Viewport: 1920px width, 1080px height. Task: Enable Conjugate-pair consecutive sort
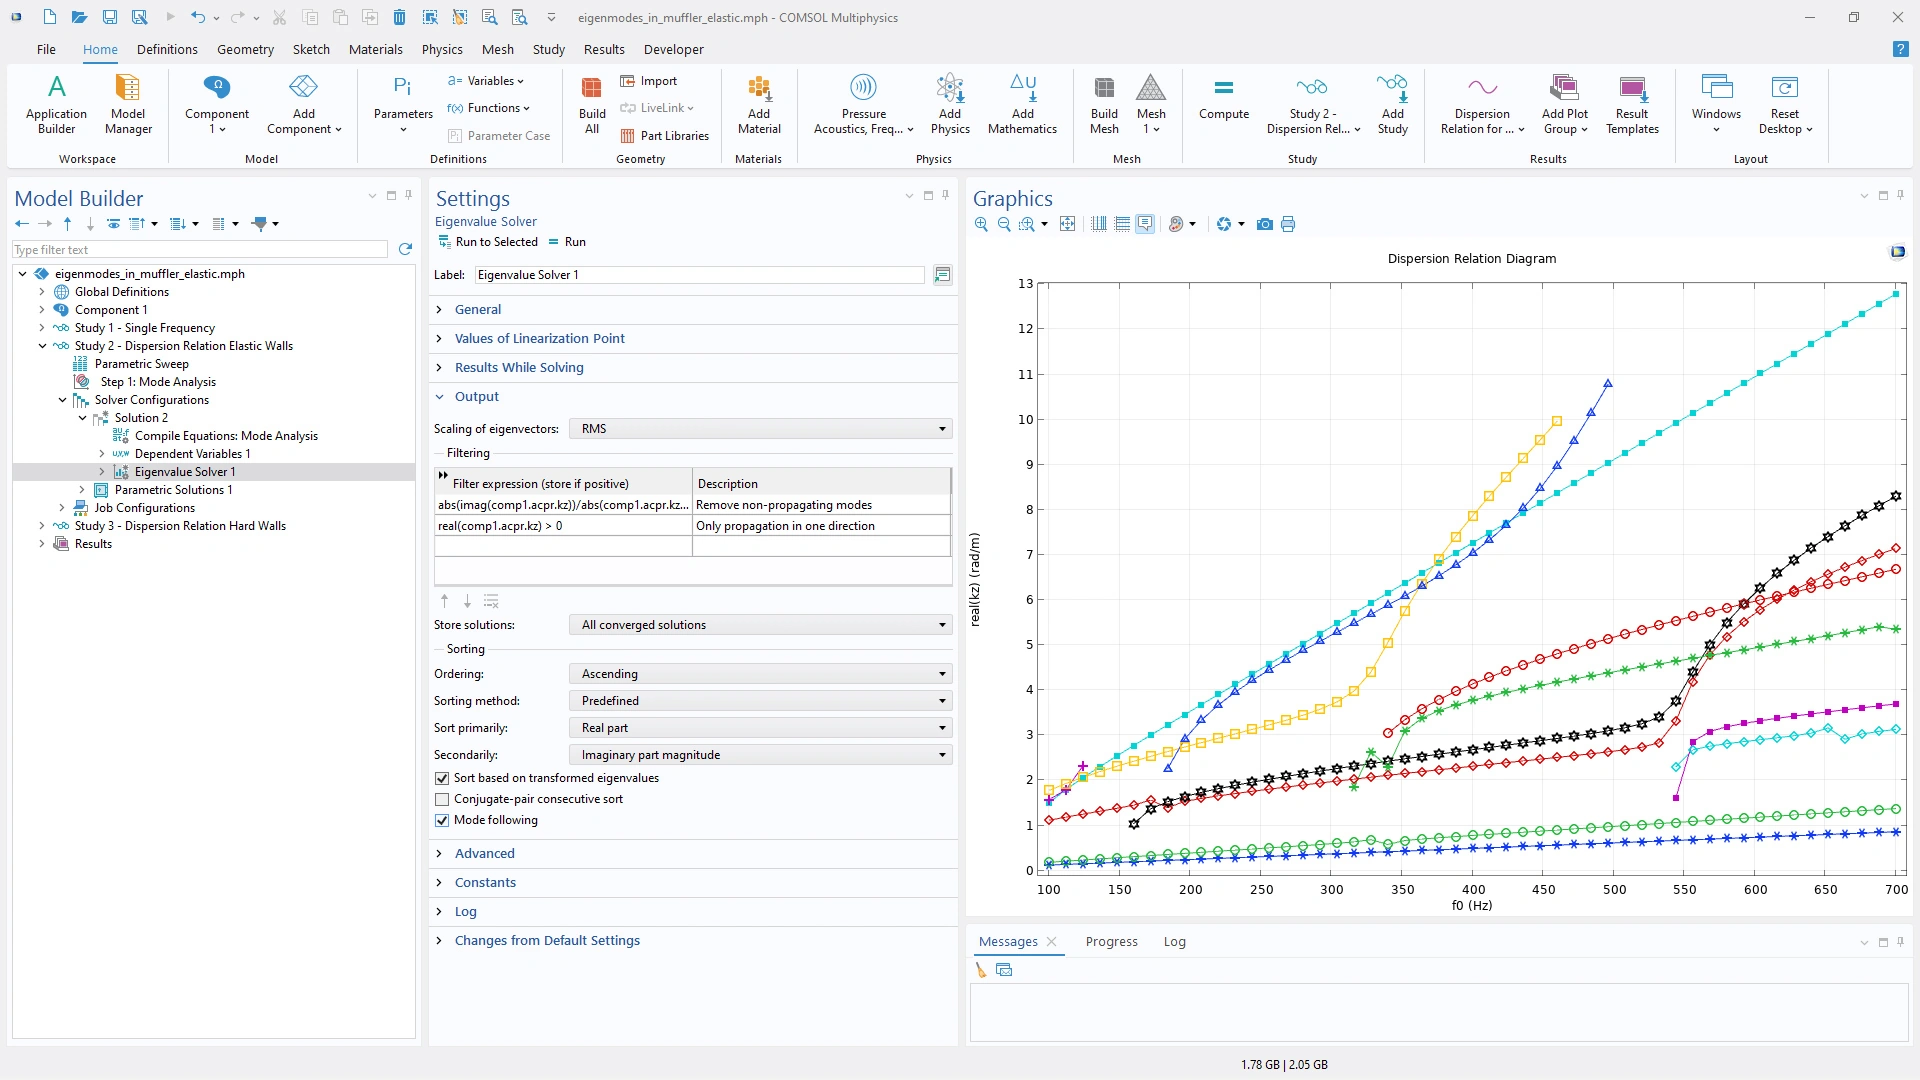tap(442, 799)
